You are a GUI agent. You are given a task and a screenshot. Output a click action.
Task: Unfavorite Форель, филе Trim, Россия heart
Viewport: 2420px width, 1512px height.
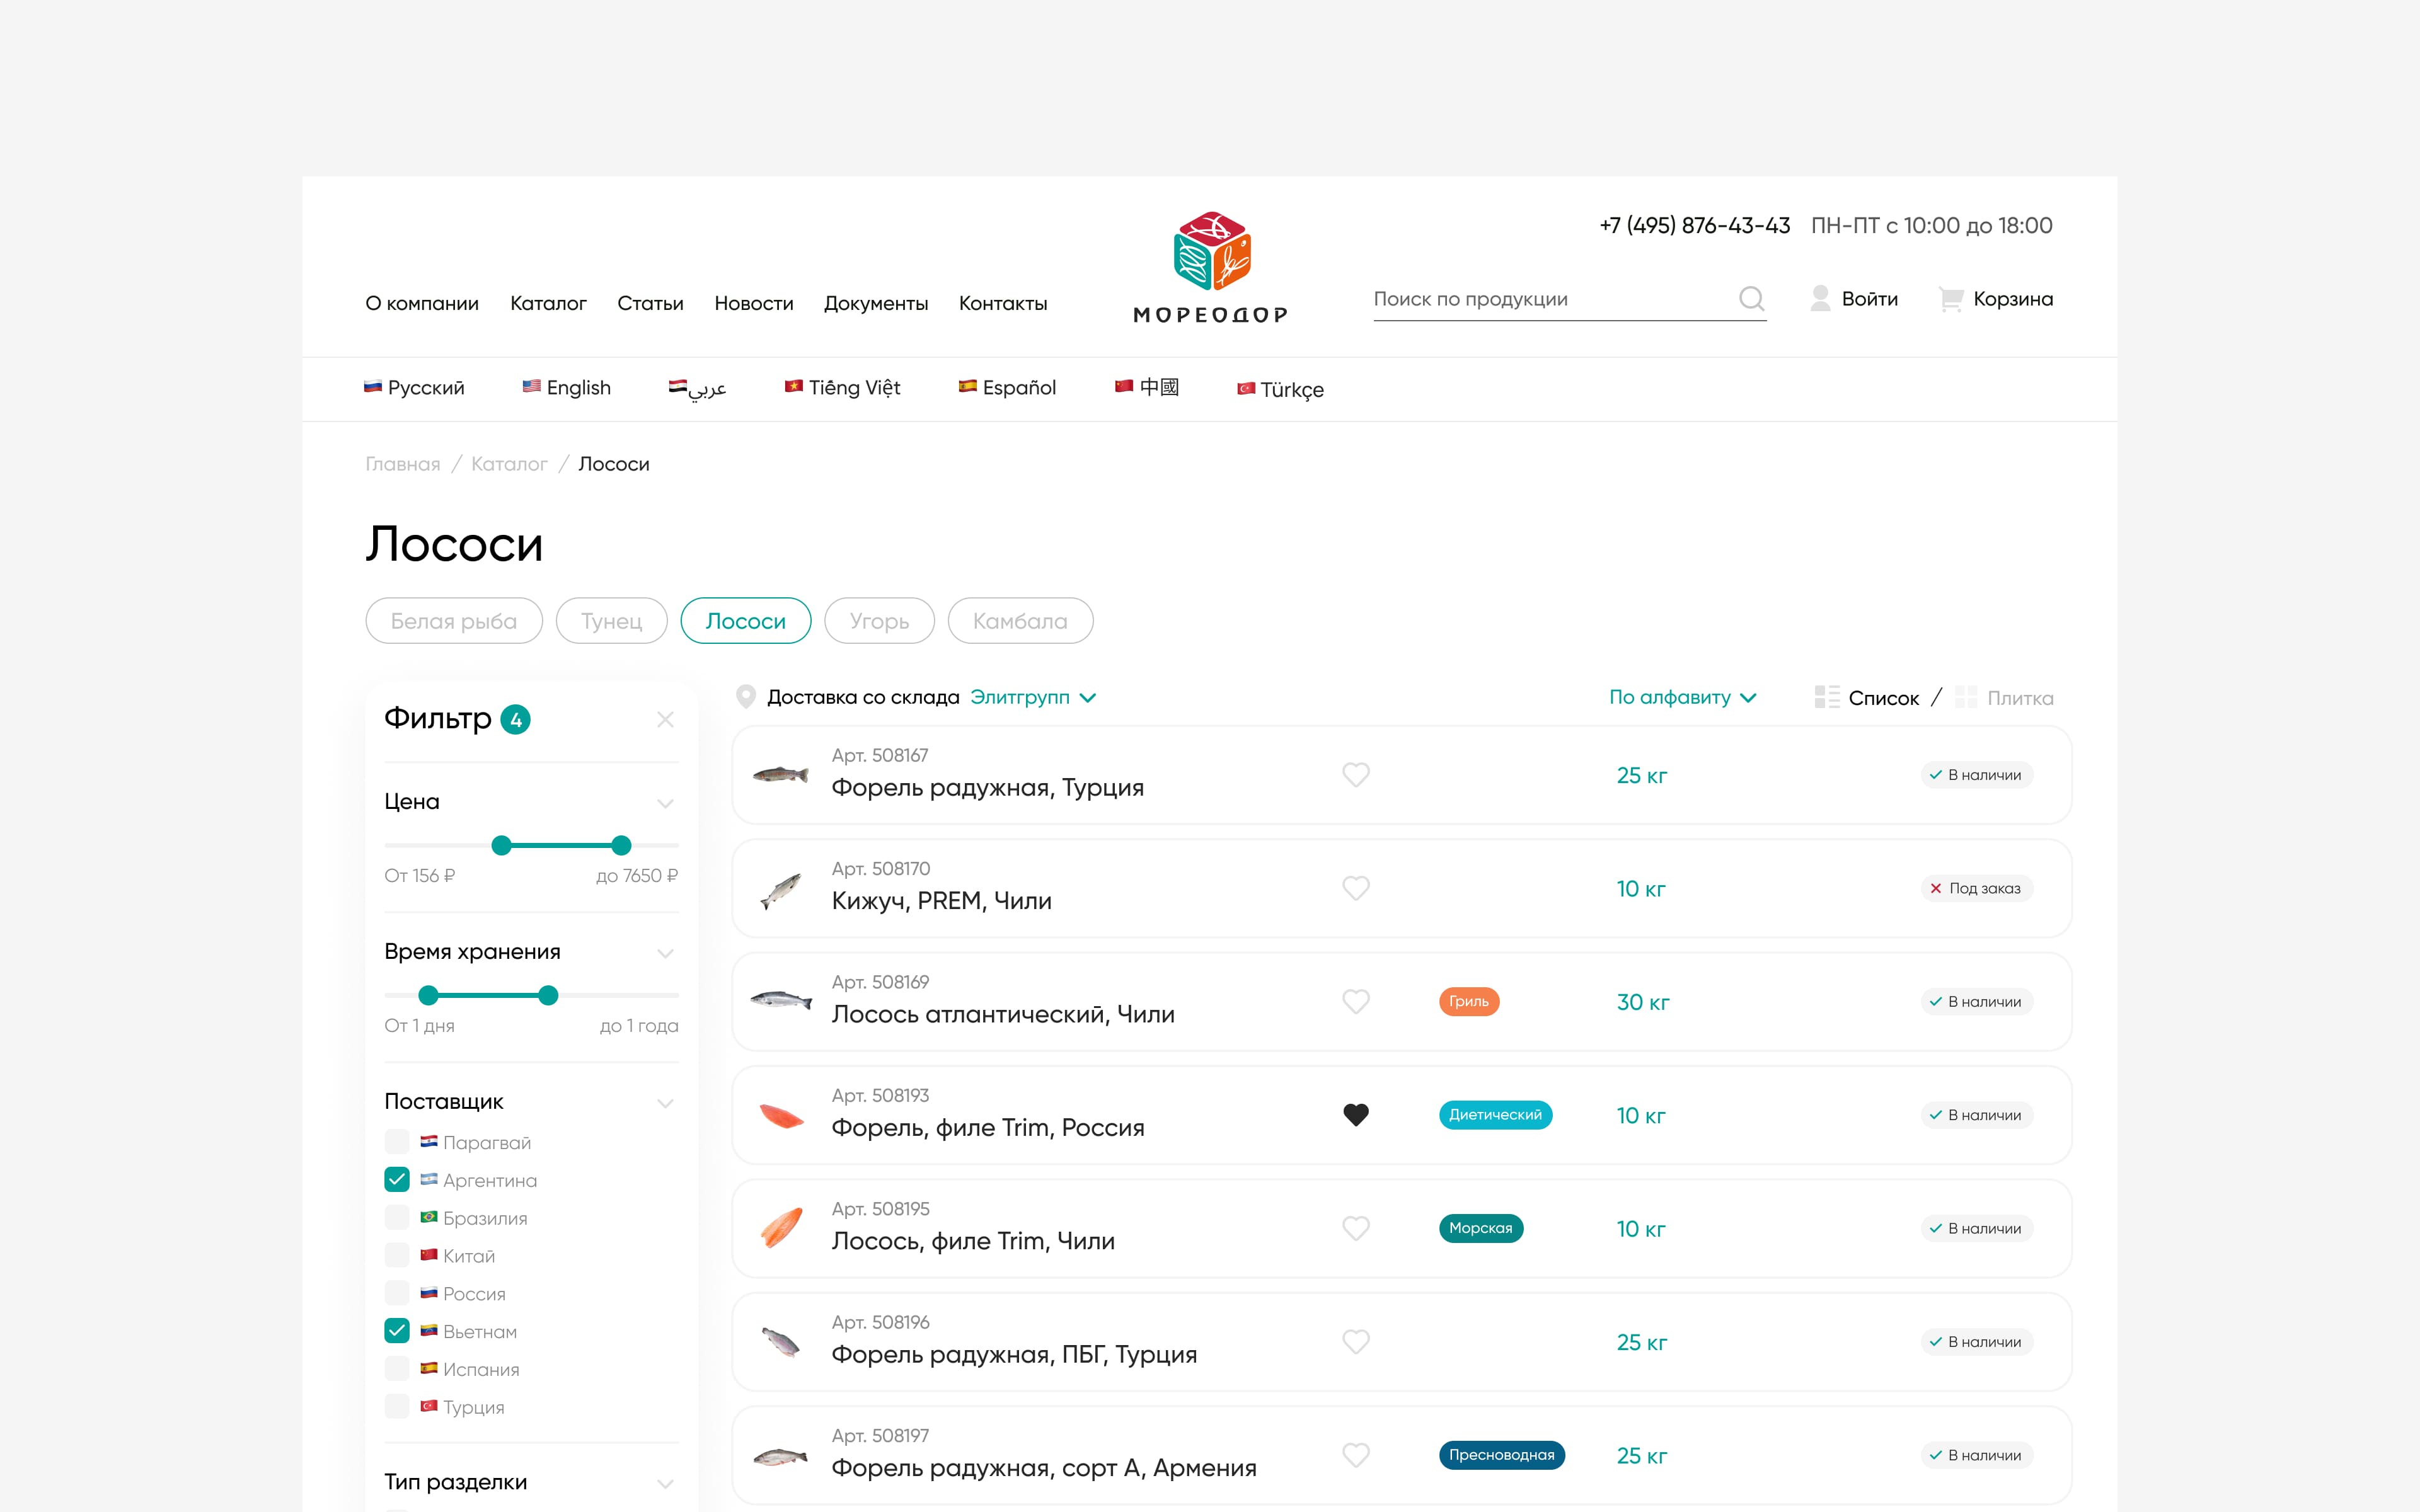click(1355, 1114)
